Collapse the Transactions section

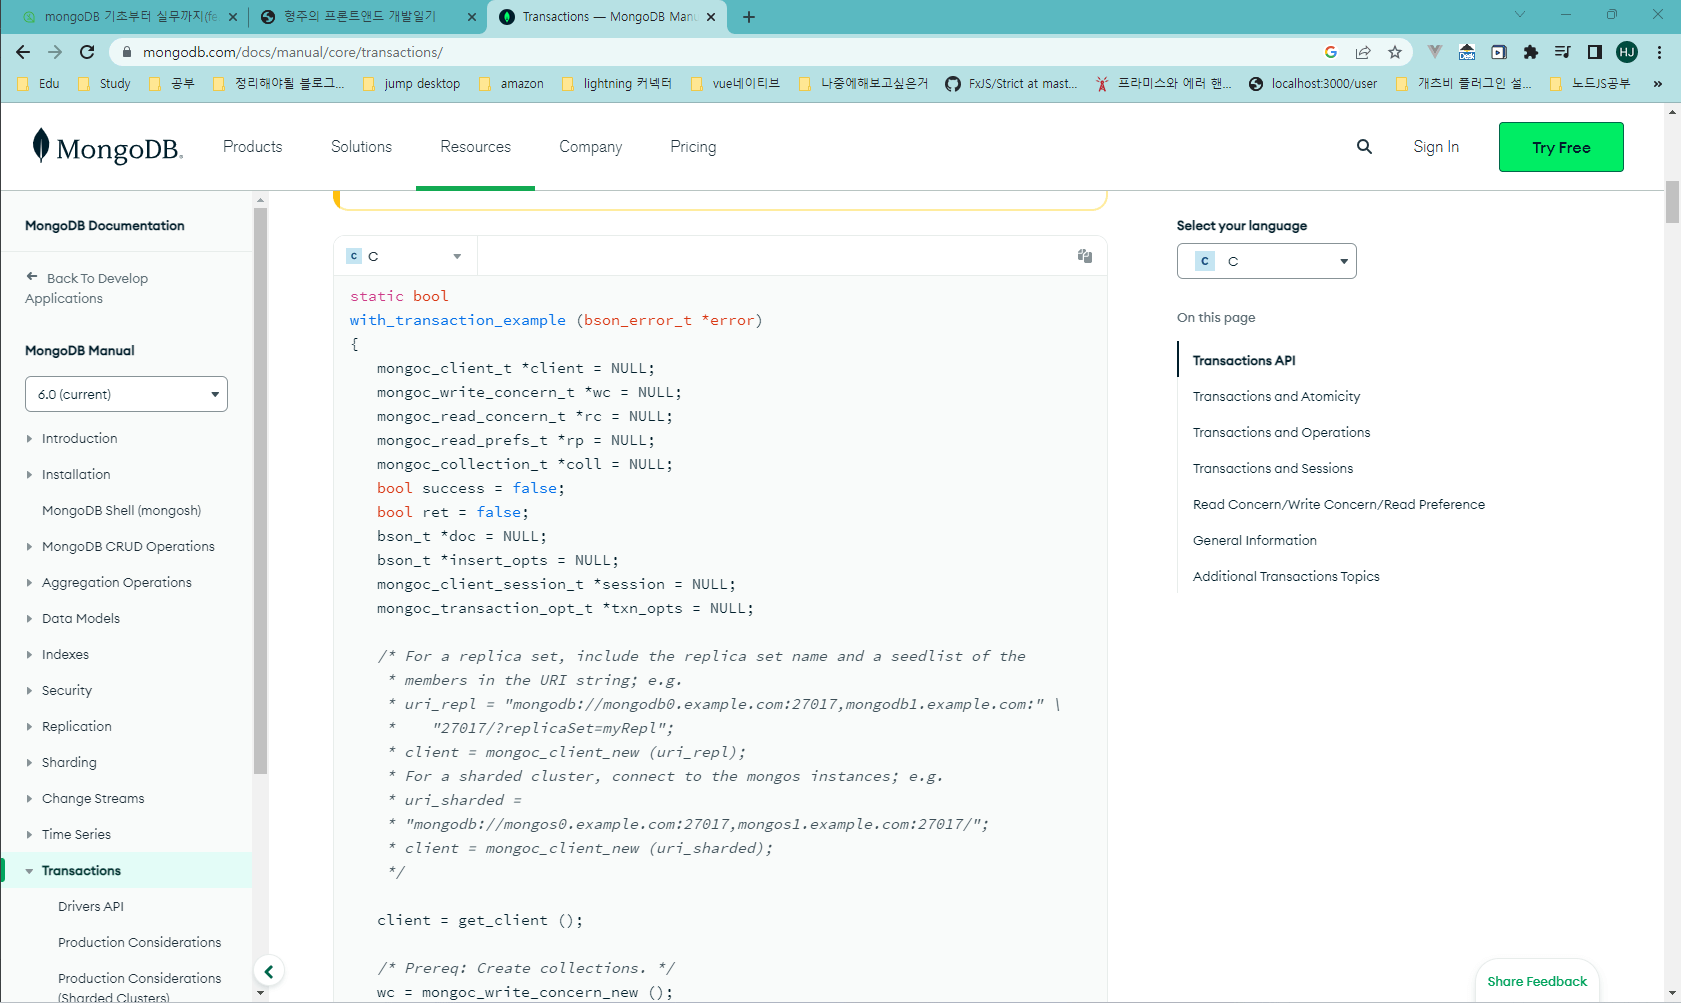click(x=30, y=871)
